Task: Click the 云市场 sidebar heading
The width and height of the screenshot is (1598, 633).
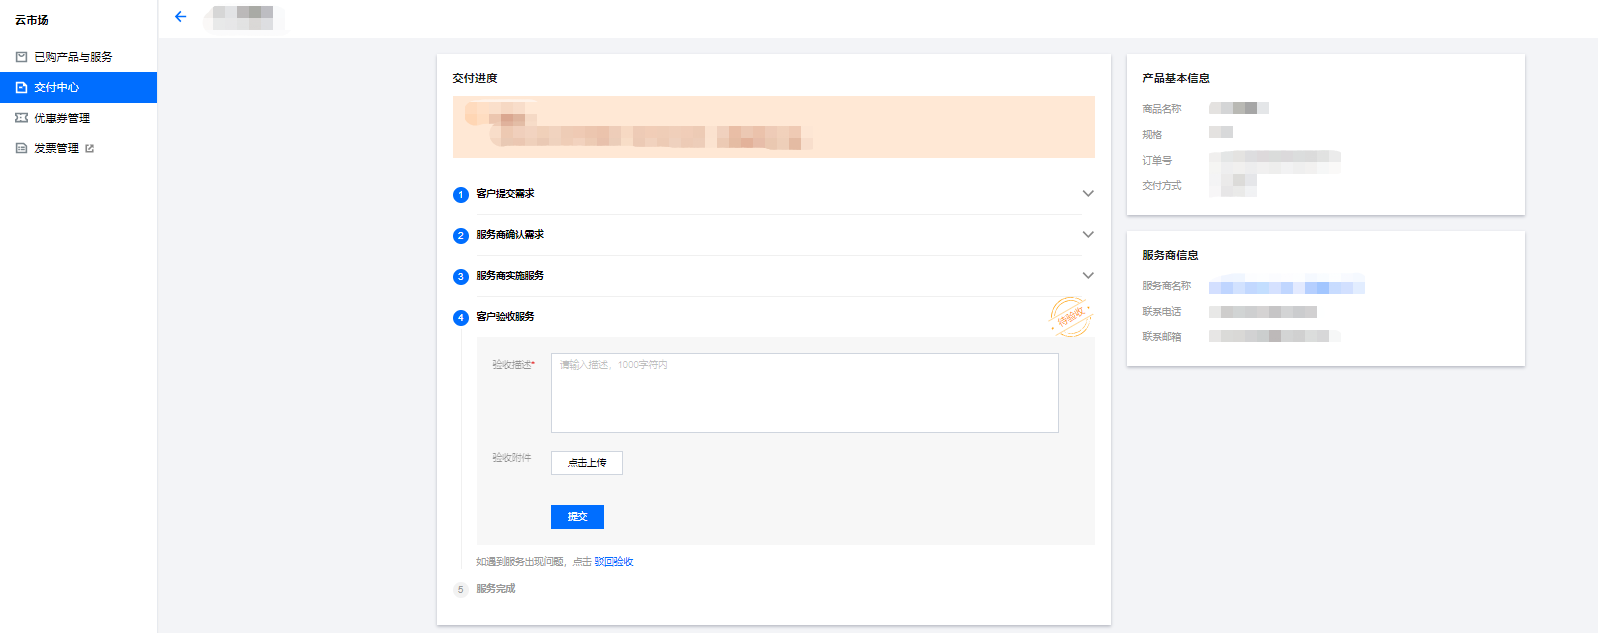Action: (x=32, y=20)
